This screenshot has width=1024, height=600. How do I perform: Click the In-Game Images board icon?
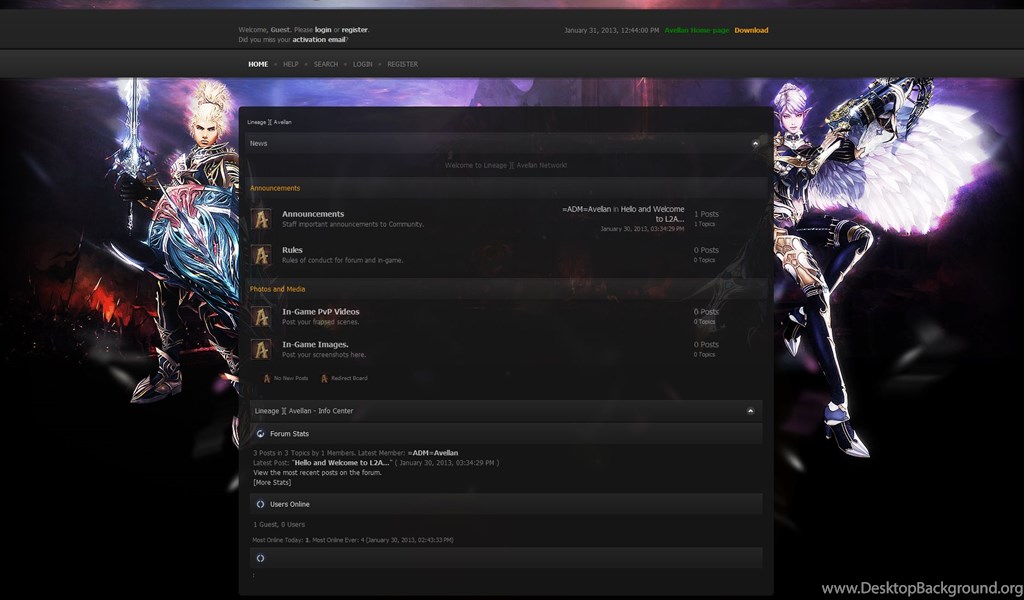pyautogui.click(x=261, y=349)
